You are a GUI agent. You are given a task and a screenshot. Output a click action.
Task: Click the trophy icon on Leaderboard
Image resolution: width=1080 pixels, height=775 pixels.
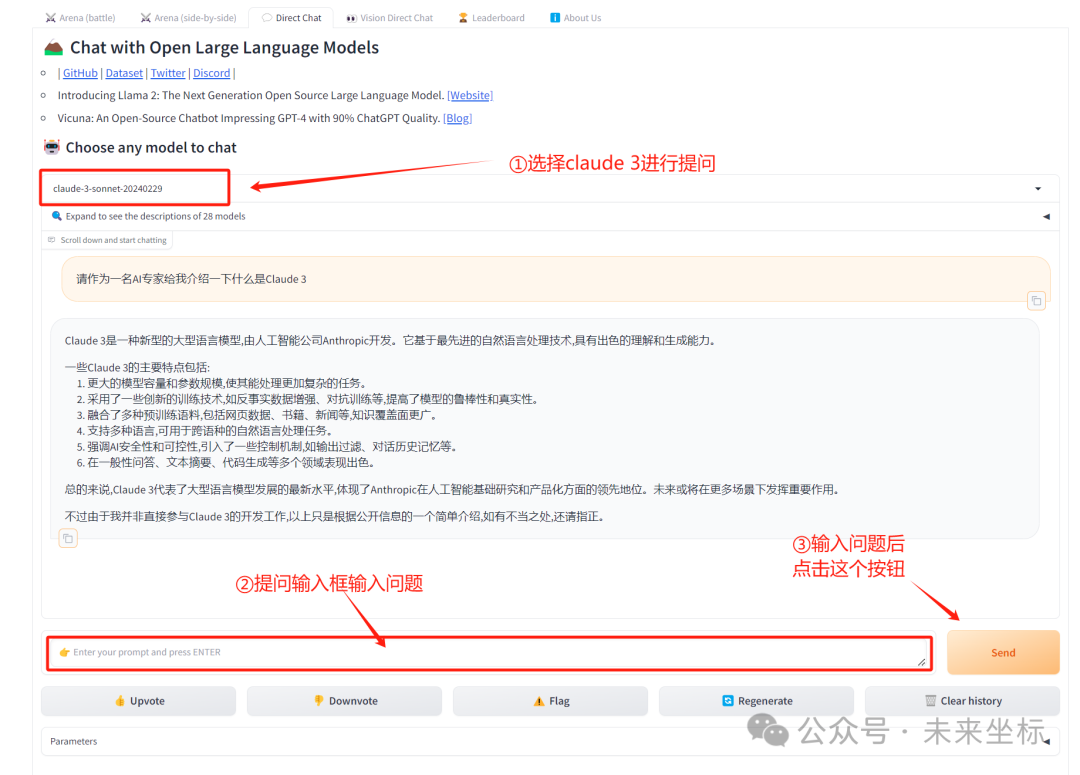(463, 18)
